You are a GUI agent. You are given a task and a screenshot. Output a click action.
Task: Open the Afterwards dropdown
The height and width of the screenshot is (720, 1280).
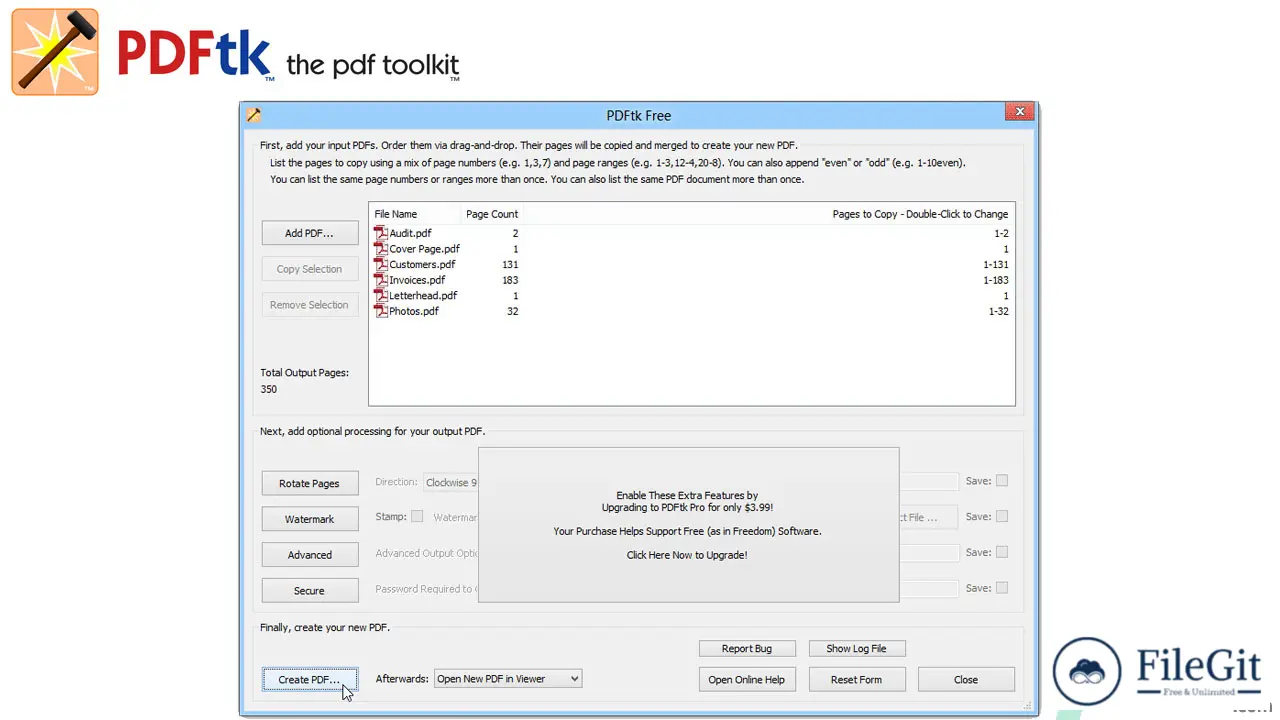(x=508, y=679)
